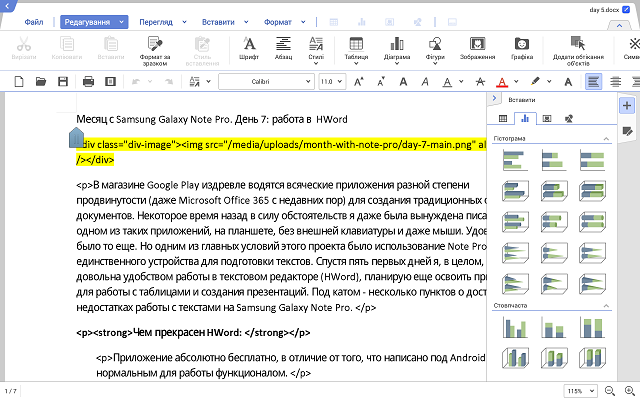Click the 1 / 7 page indicator
Image resolution: width=640 pixels, height=400 pixels.
point(11,391)
